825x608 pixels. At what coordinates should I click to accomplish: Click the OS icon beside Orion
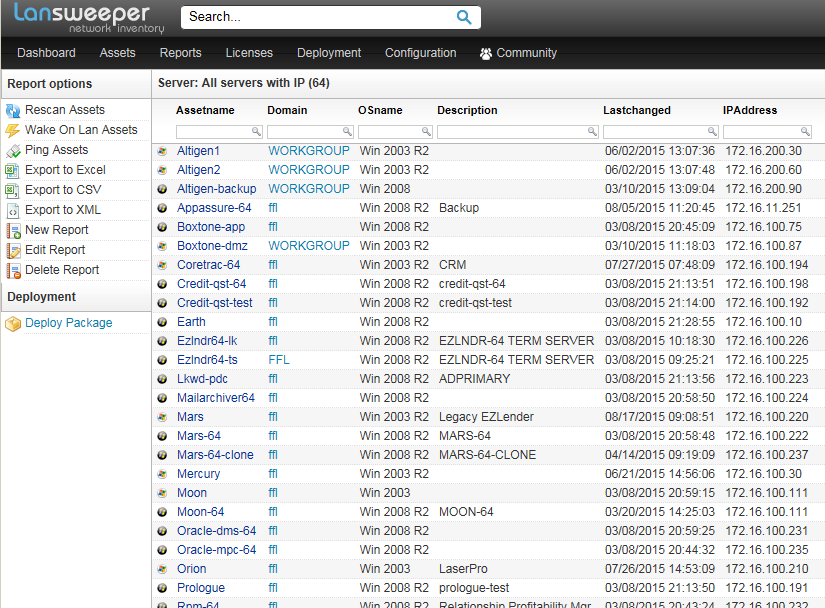point(163,569)
